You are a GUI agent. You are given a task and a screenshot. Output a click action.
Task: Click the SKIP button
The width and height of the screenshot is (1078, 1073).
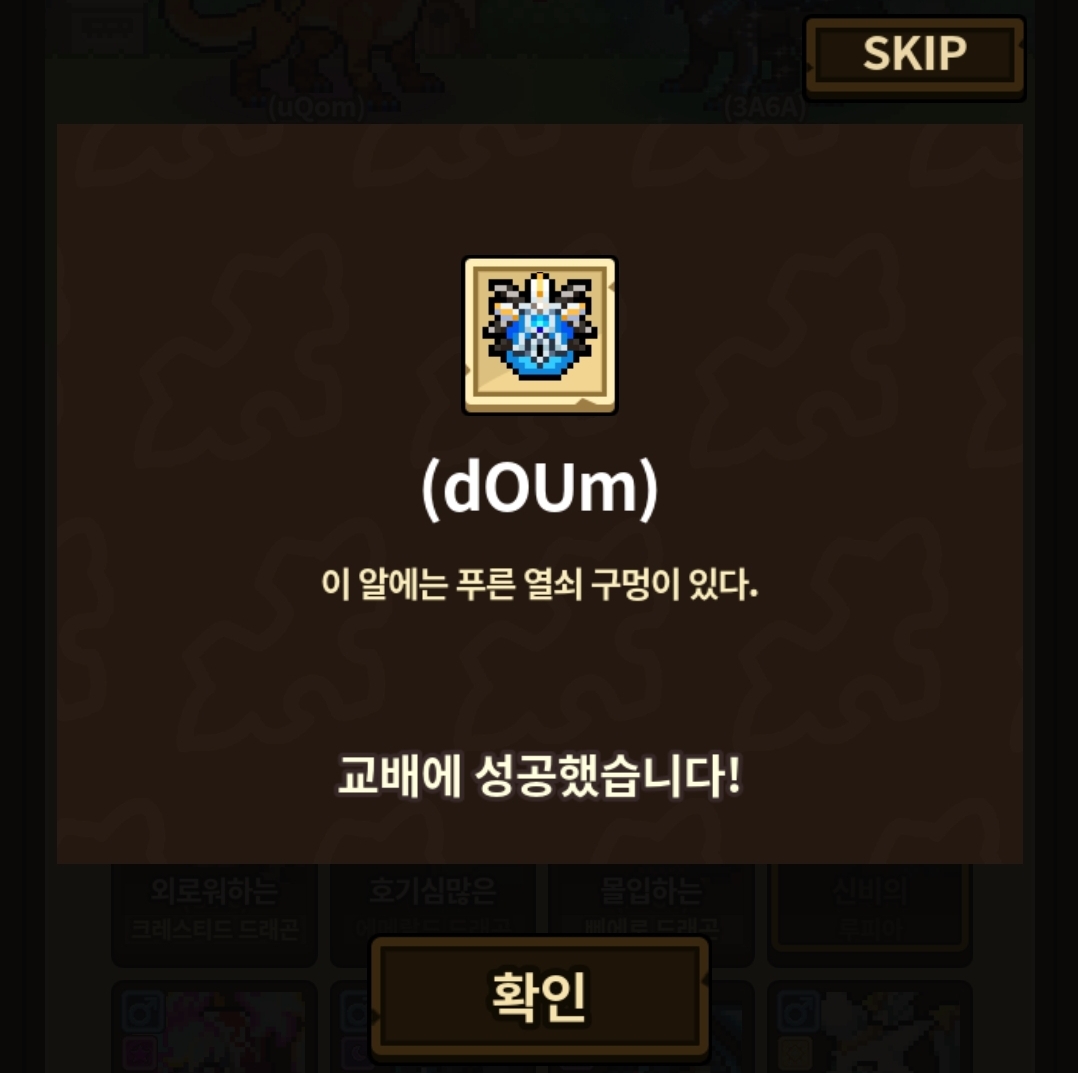(x=914, y=56)
